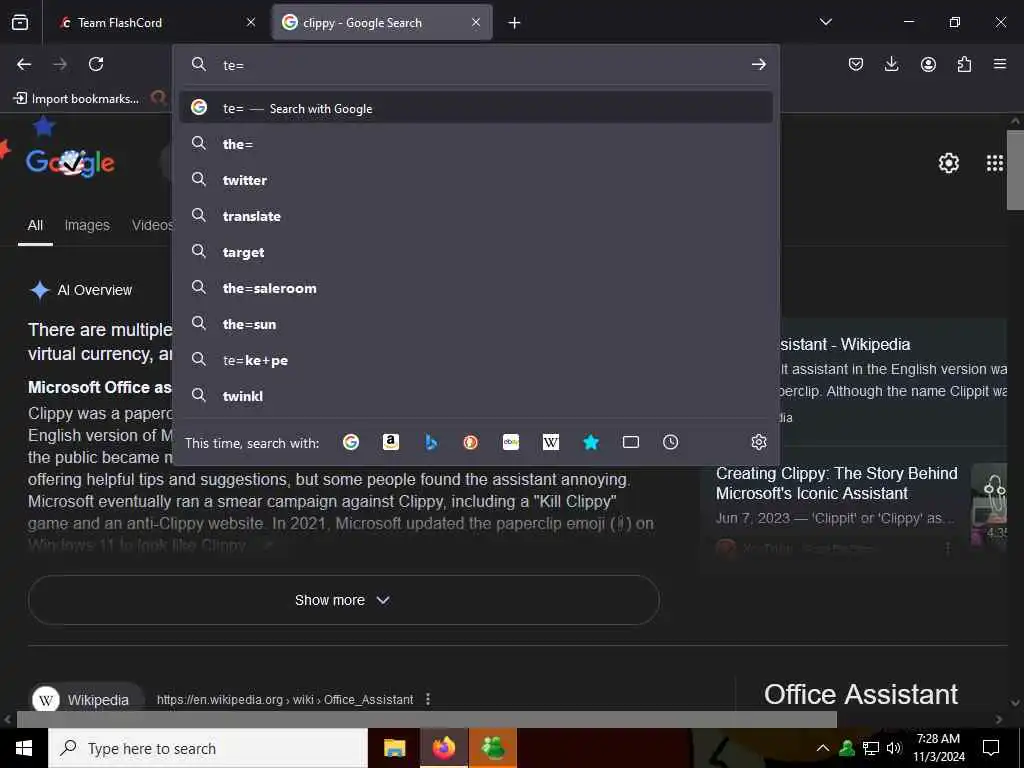Open the Firefox account menu
This screenshot has height=768, width=1024.
(928, 64)
